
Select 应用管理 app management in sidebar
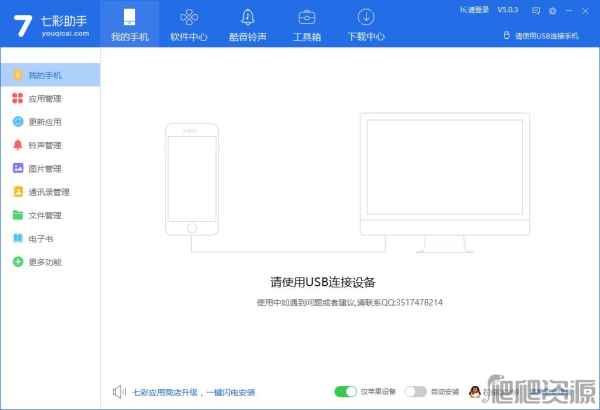pos(44,99)
